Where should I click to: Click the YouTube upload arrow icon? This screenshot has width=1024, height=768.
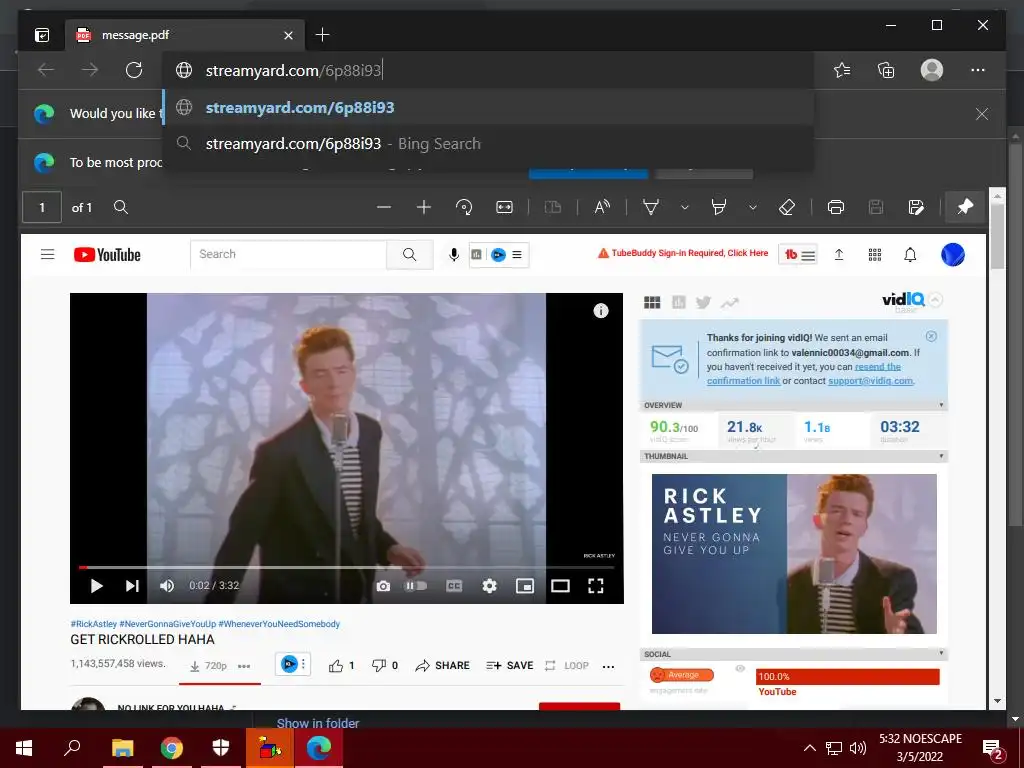[839, 255]
